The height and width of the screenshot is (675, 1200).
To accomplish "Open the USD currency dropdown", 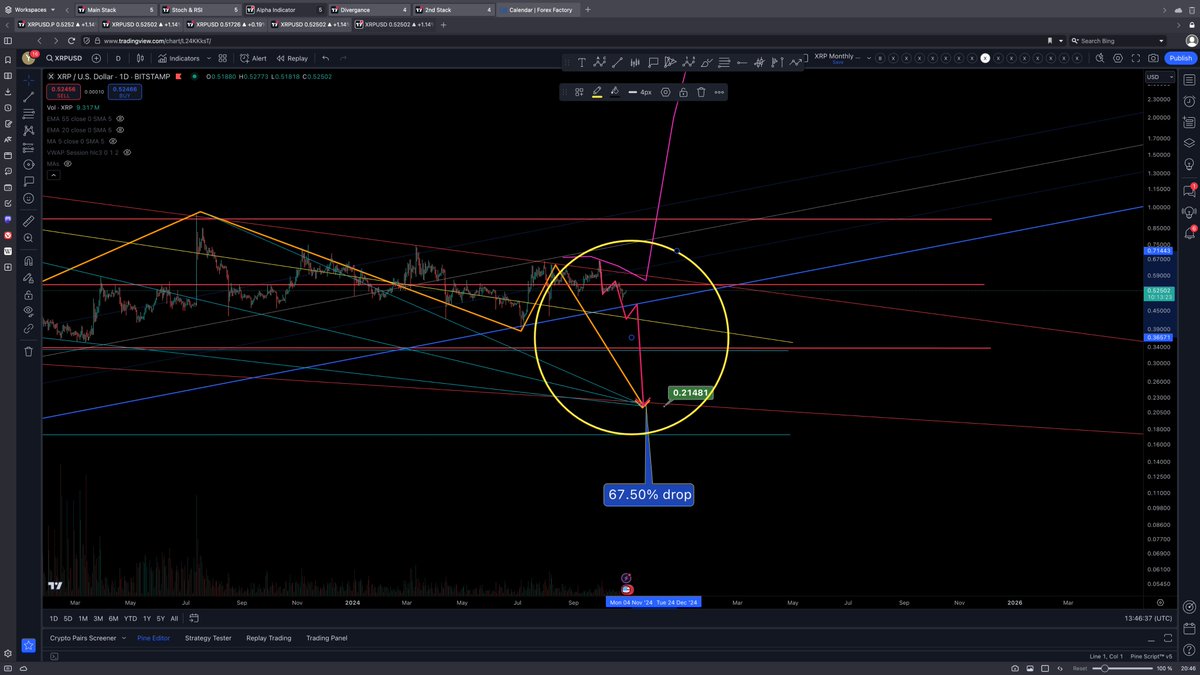I will pyautogui.click(x=1160, y=77).
